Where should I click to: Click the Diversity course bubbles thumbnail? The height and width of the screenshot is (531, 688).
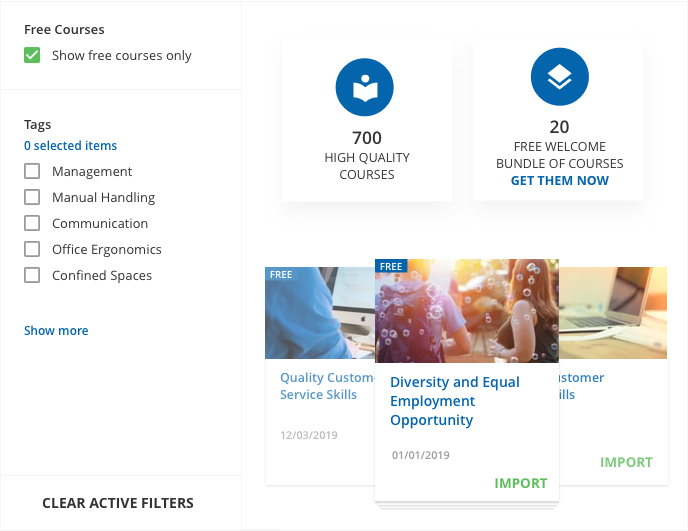coord(467,311)
